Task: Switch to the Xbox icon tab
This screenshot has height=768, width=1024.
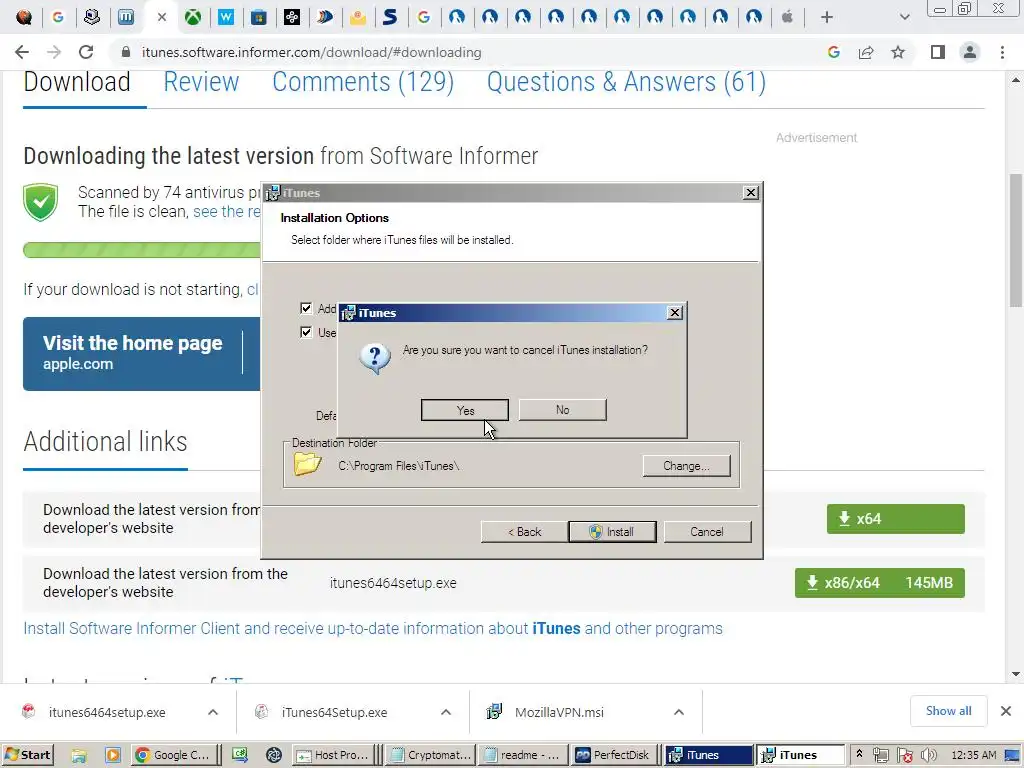Action: (x=193, y=17)
